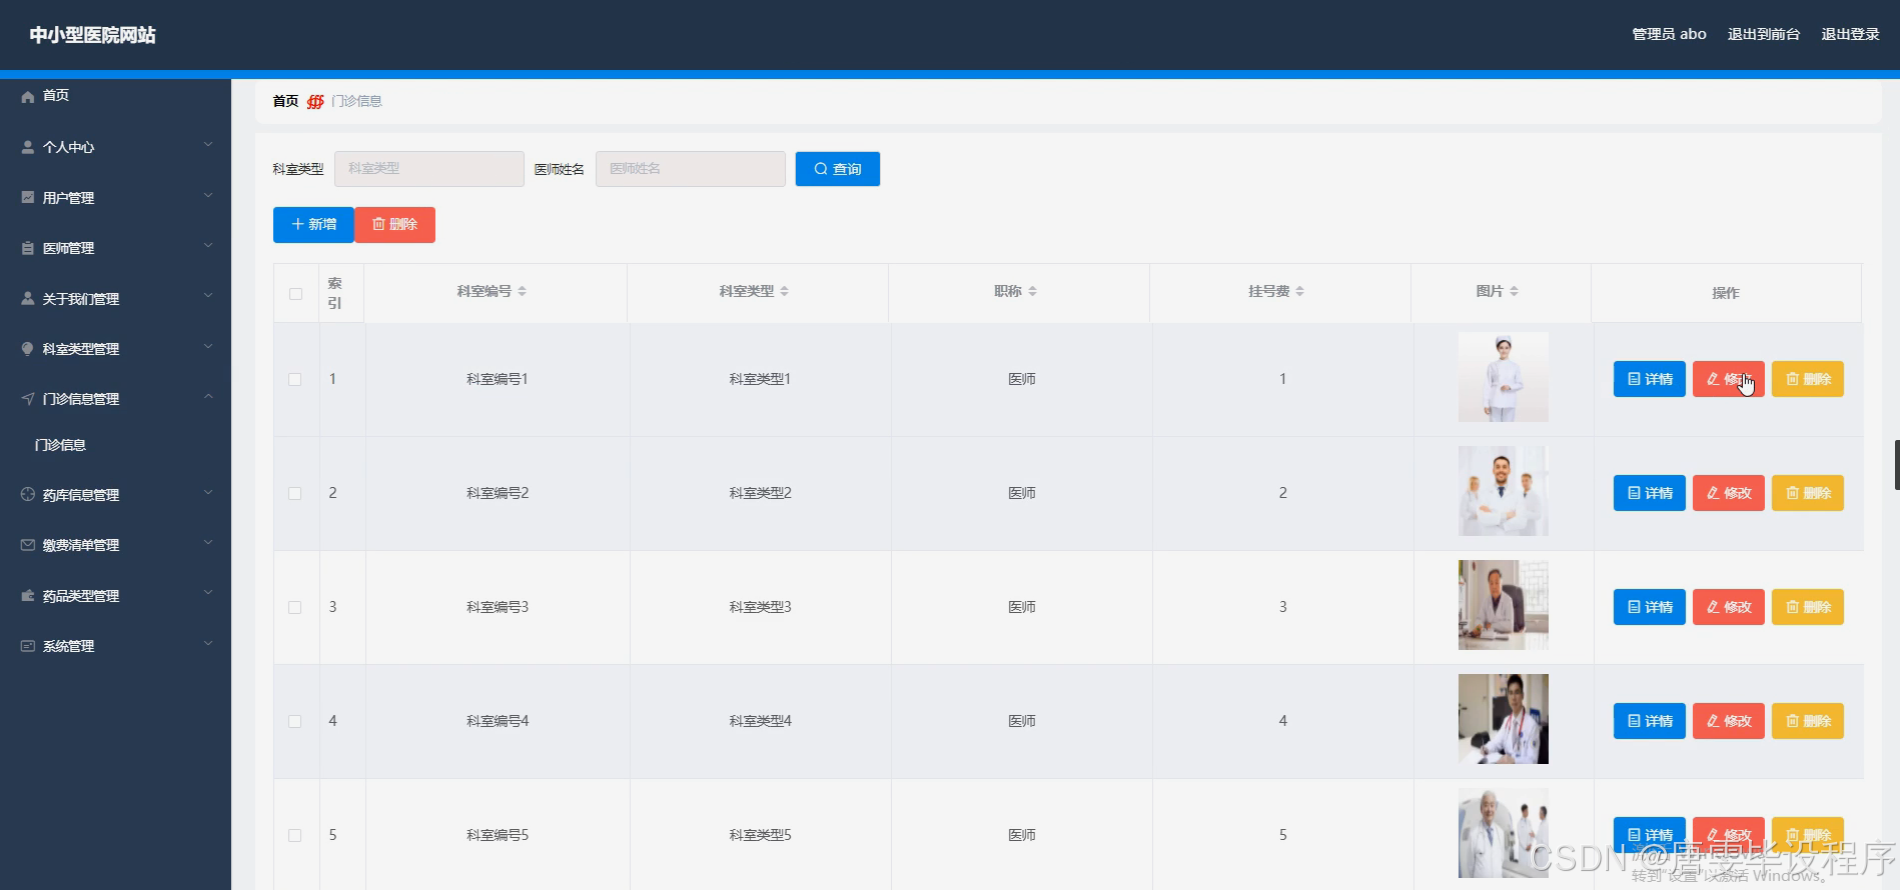Screen dimensions: 1900x890
Task: Check the row 1 checkbox
Action: pos(295,379)
